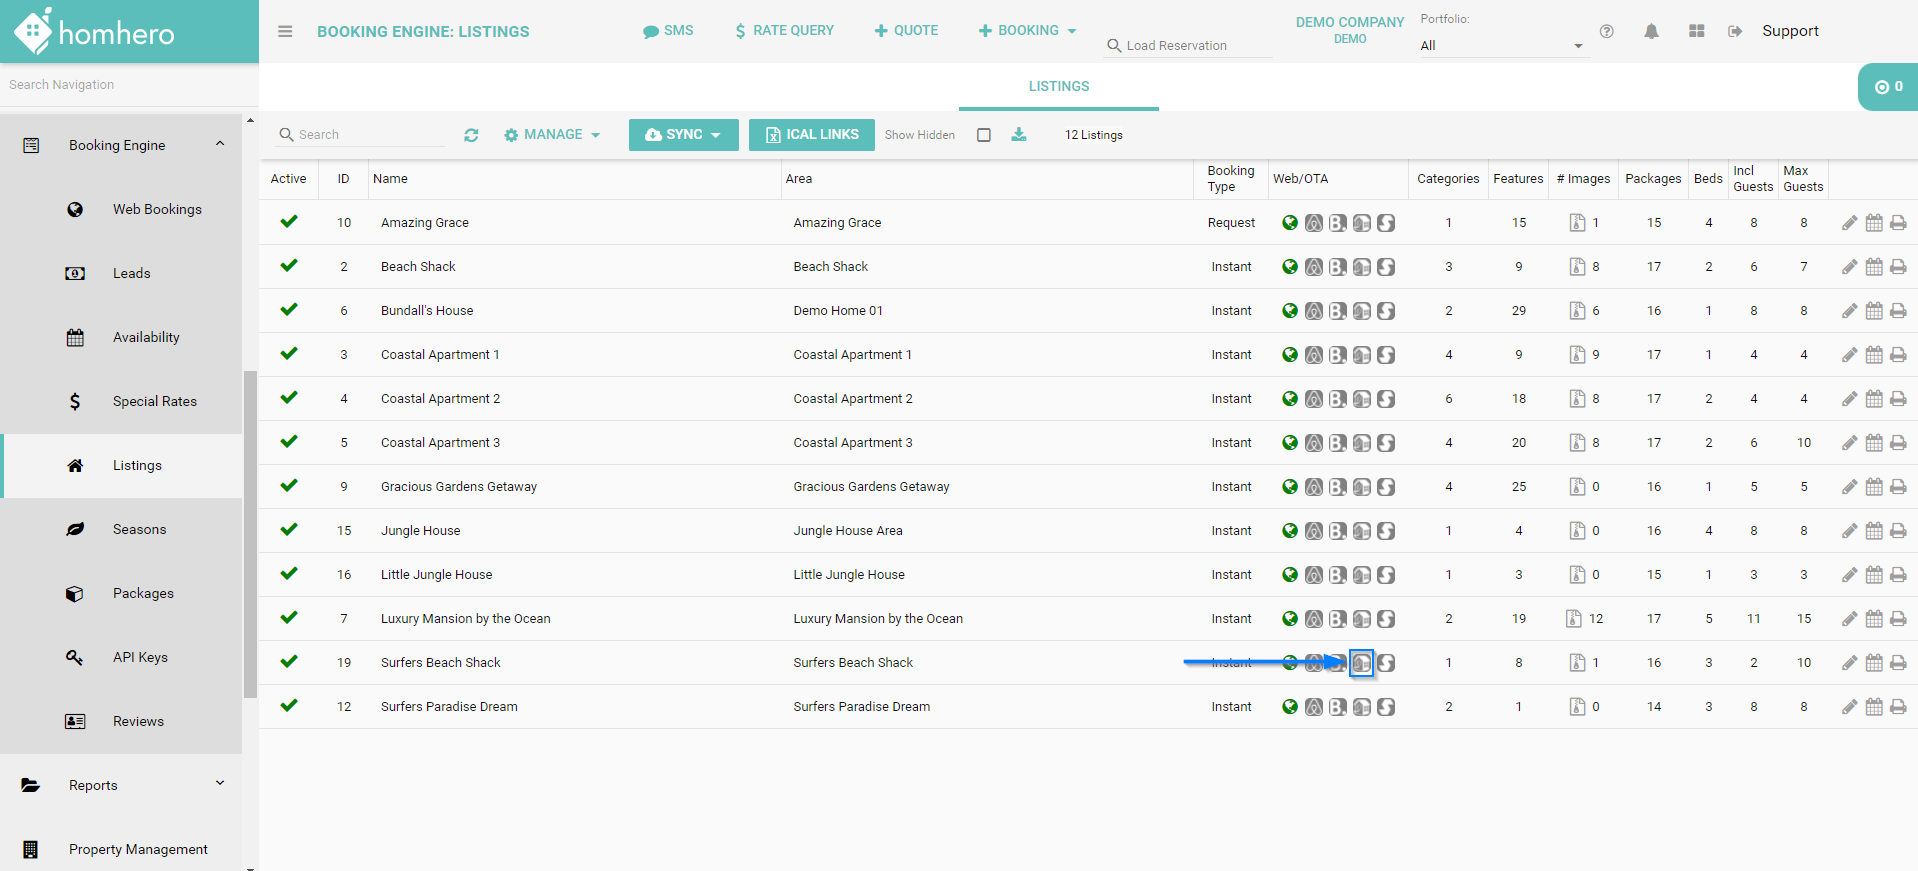
Task: Click the refresh listings icon
Action: (x=471, y=135)
